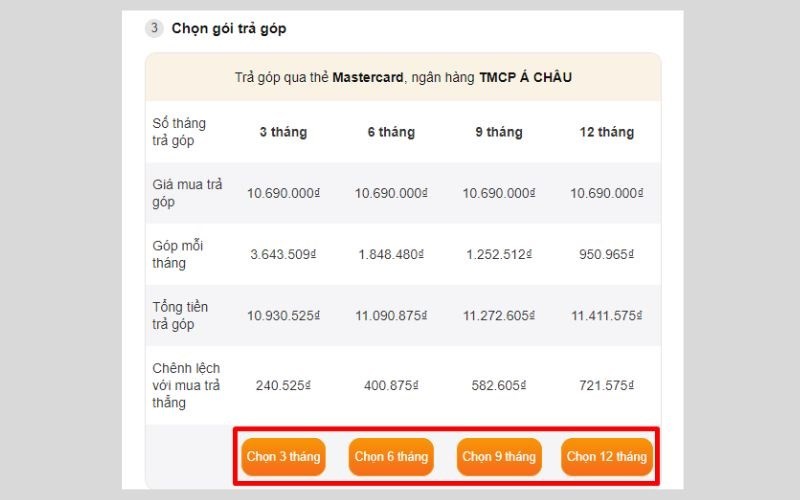800x500 pixels.
Task: Pick the "Chọn 12 tháng" plan button
Action: (x=606, y=457)
